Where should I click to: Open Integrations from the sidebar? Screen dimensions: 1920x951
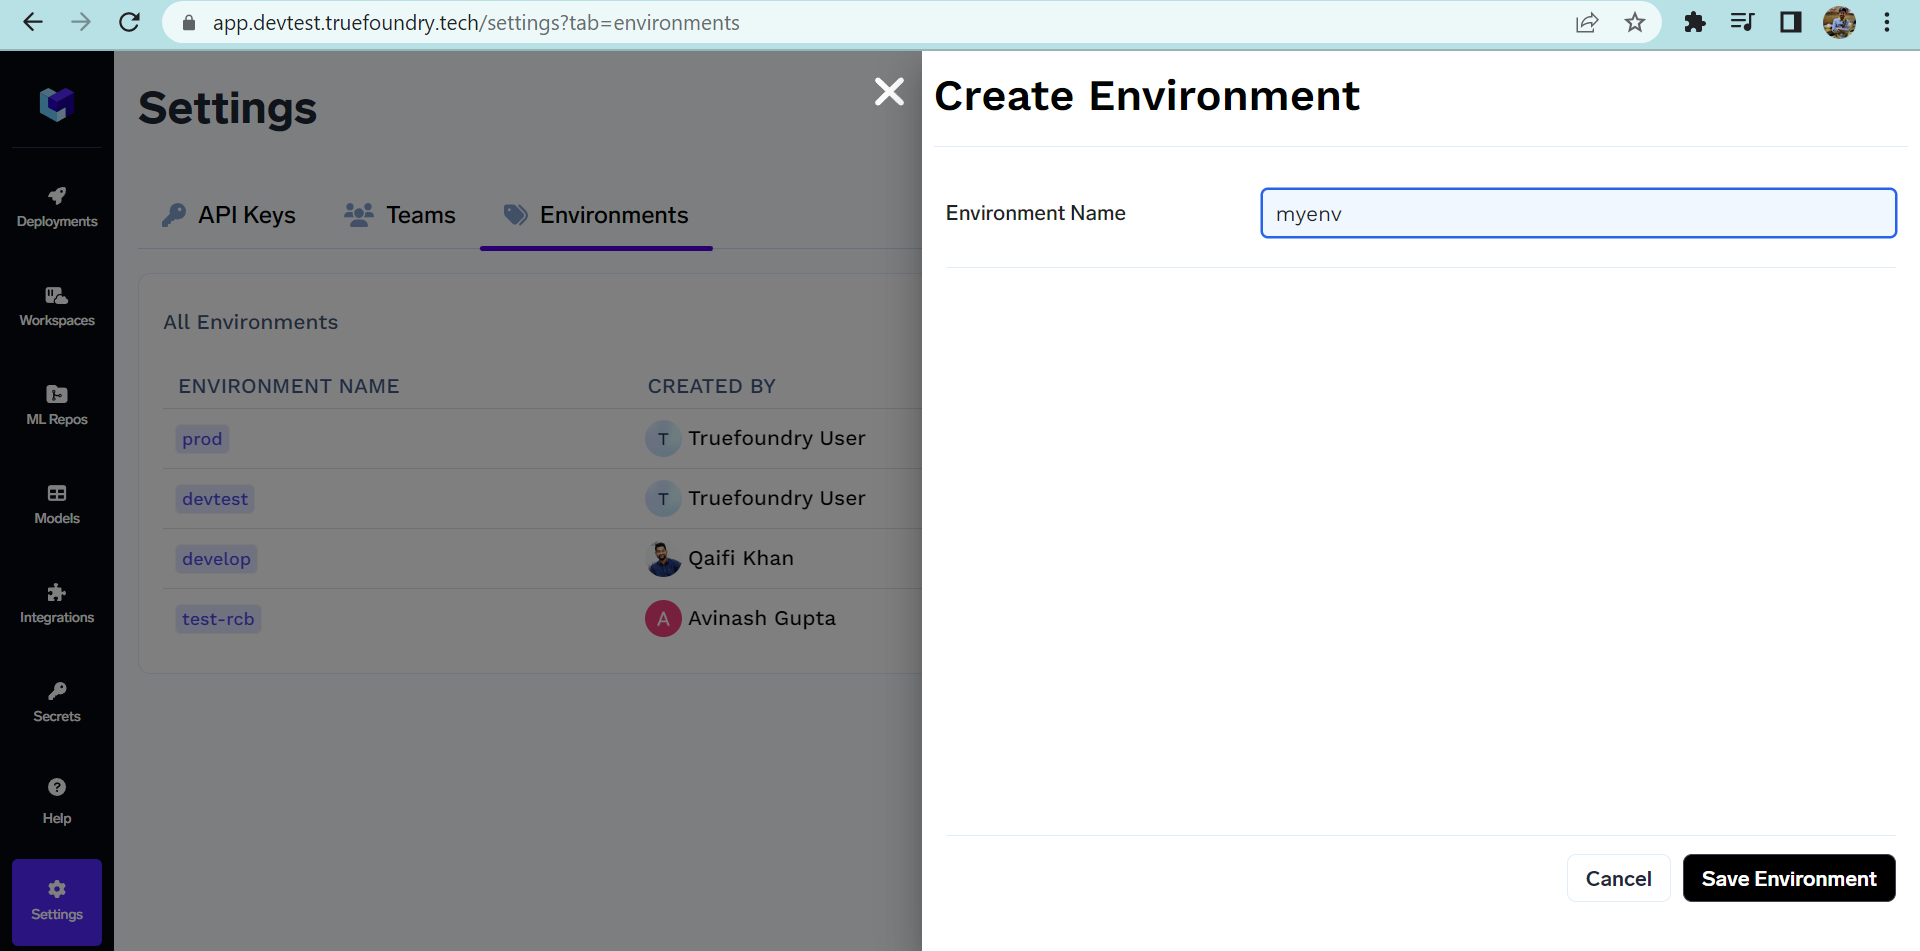[57, 603]
